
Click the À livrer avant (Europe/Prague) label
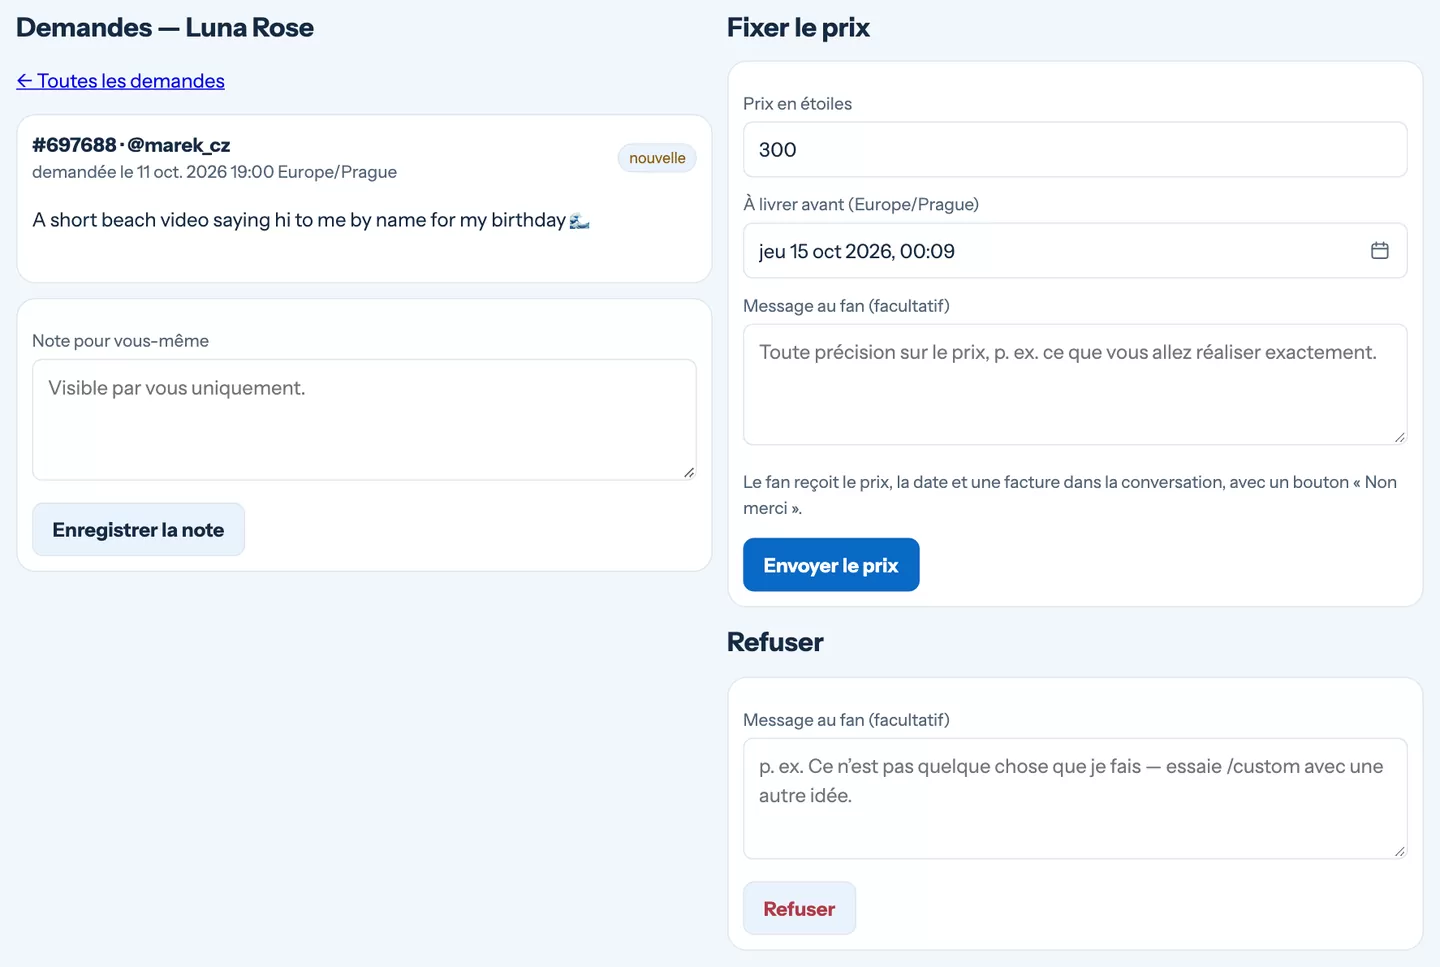[861, 204]
